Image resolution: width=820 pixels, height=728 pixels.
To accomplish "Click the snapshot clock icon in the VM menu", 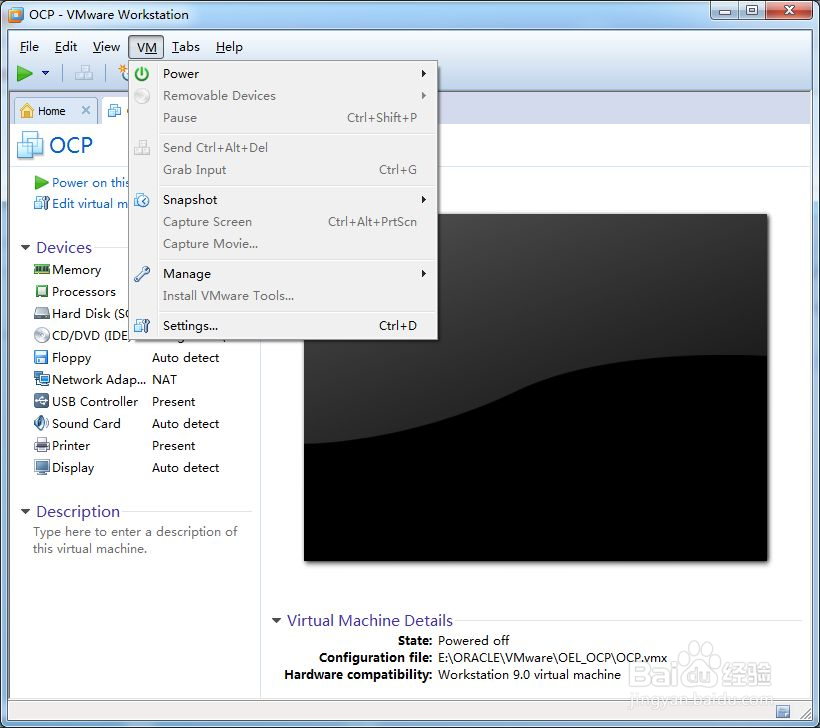I will pos(142,200).
